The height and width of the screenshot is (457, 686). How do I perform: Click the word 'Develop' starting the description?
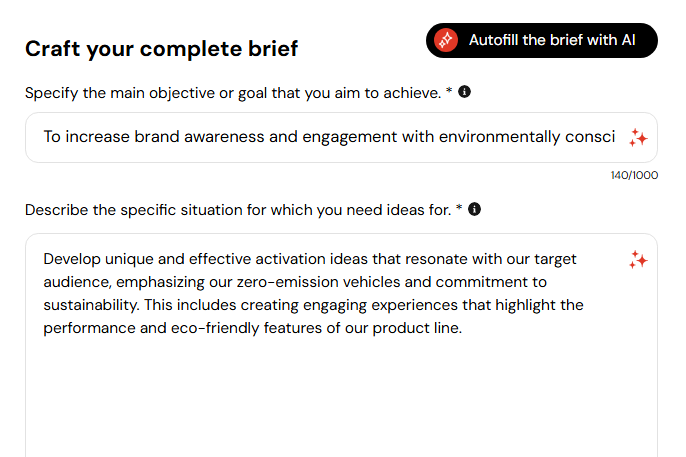(72, 259)
